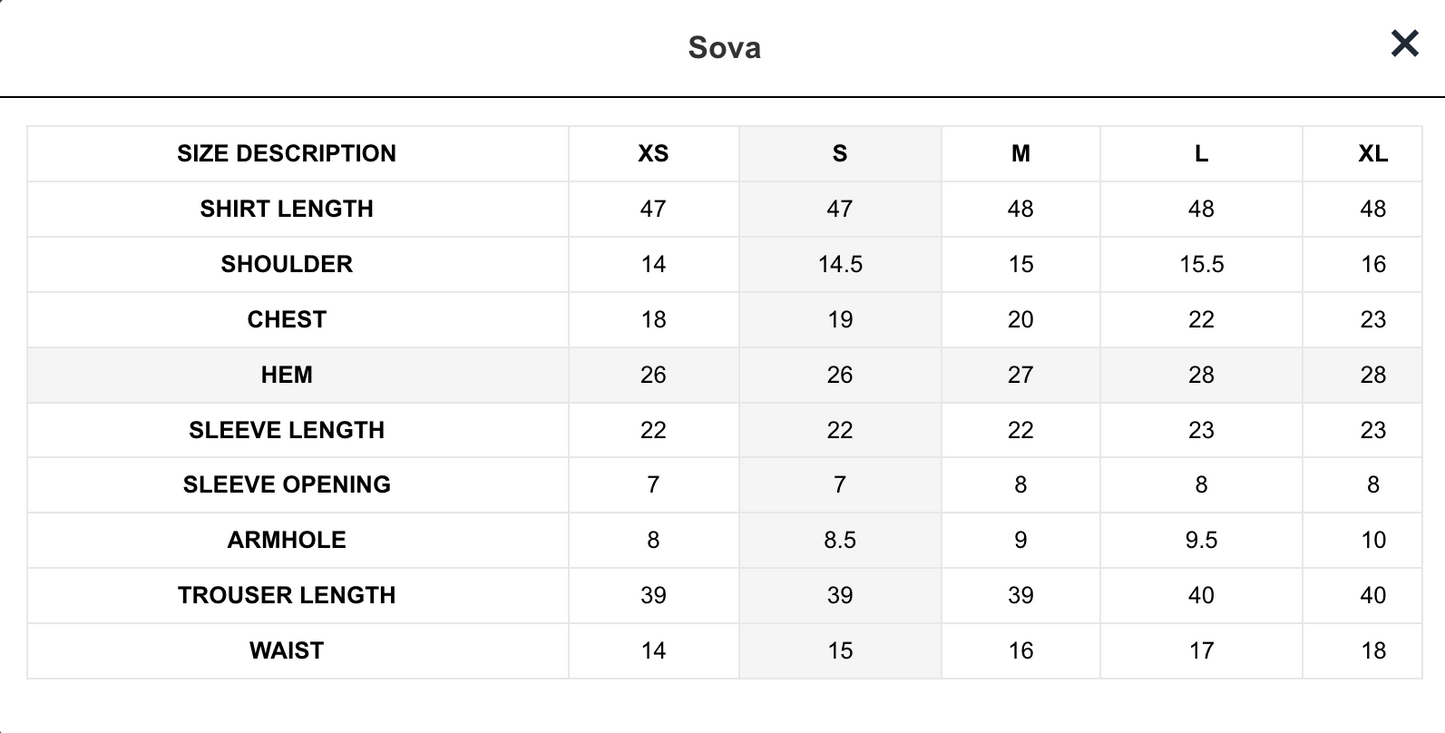Select the SLEEVE LENGTH row label
This screenshot has height=733, width=1445.
click(286, 430)
